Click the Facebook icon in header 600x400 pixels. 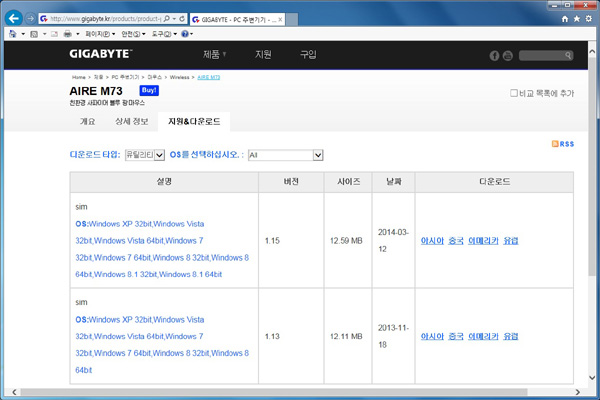pos(494,56)
